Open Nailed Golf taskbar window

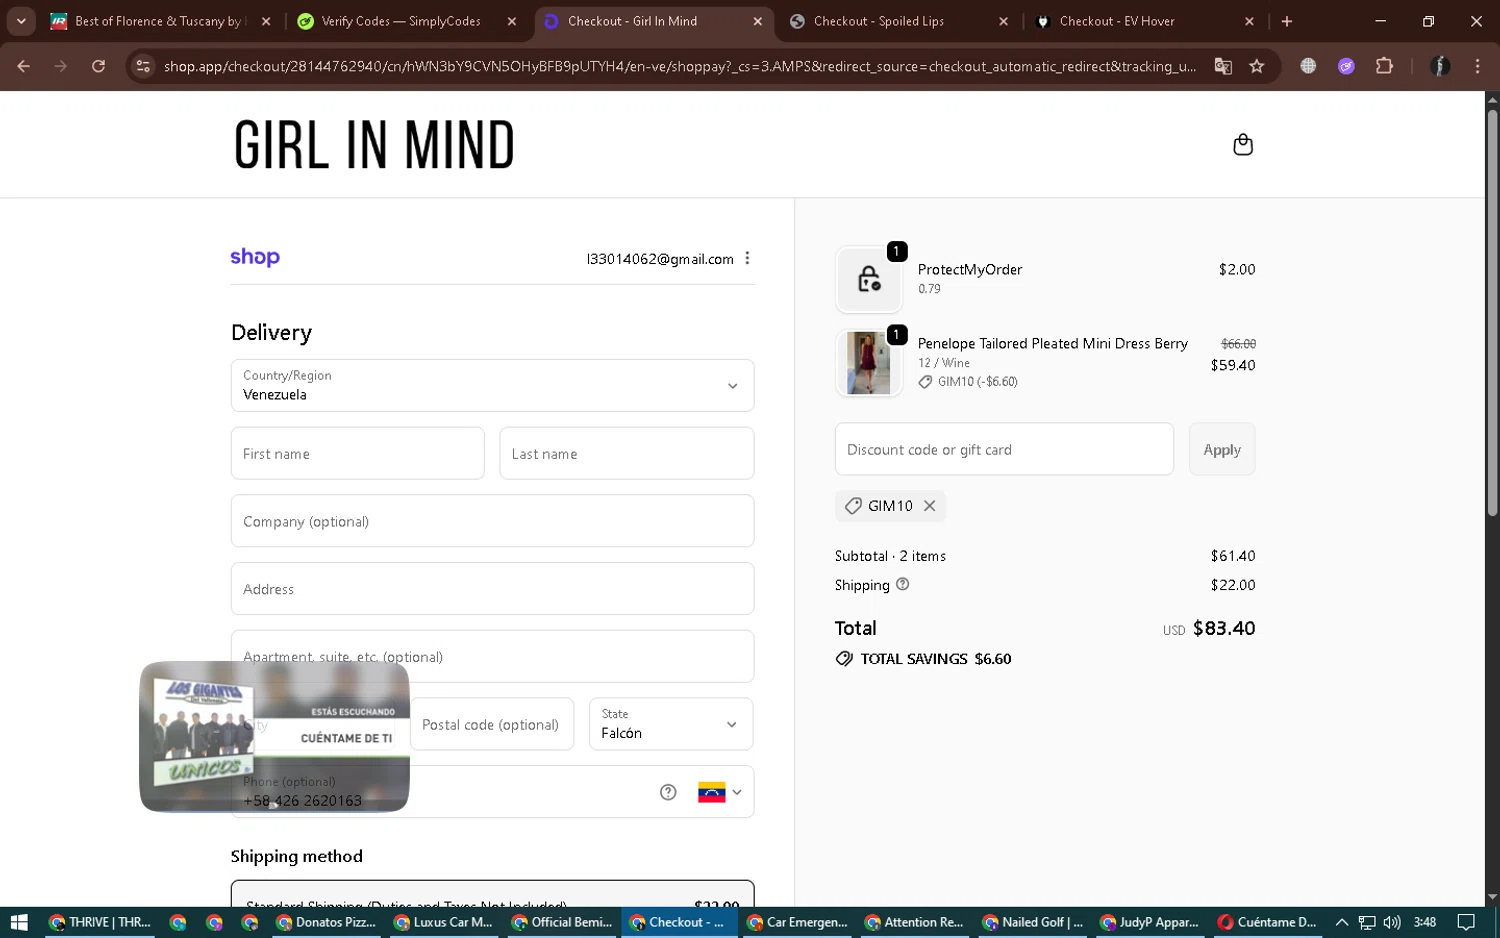(x=1033, y=922)
